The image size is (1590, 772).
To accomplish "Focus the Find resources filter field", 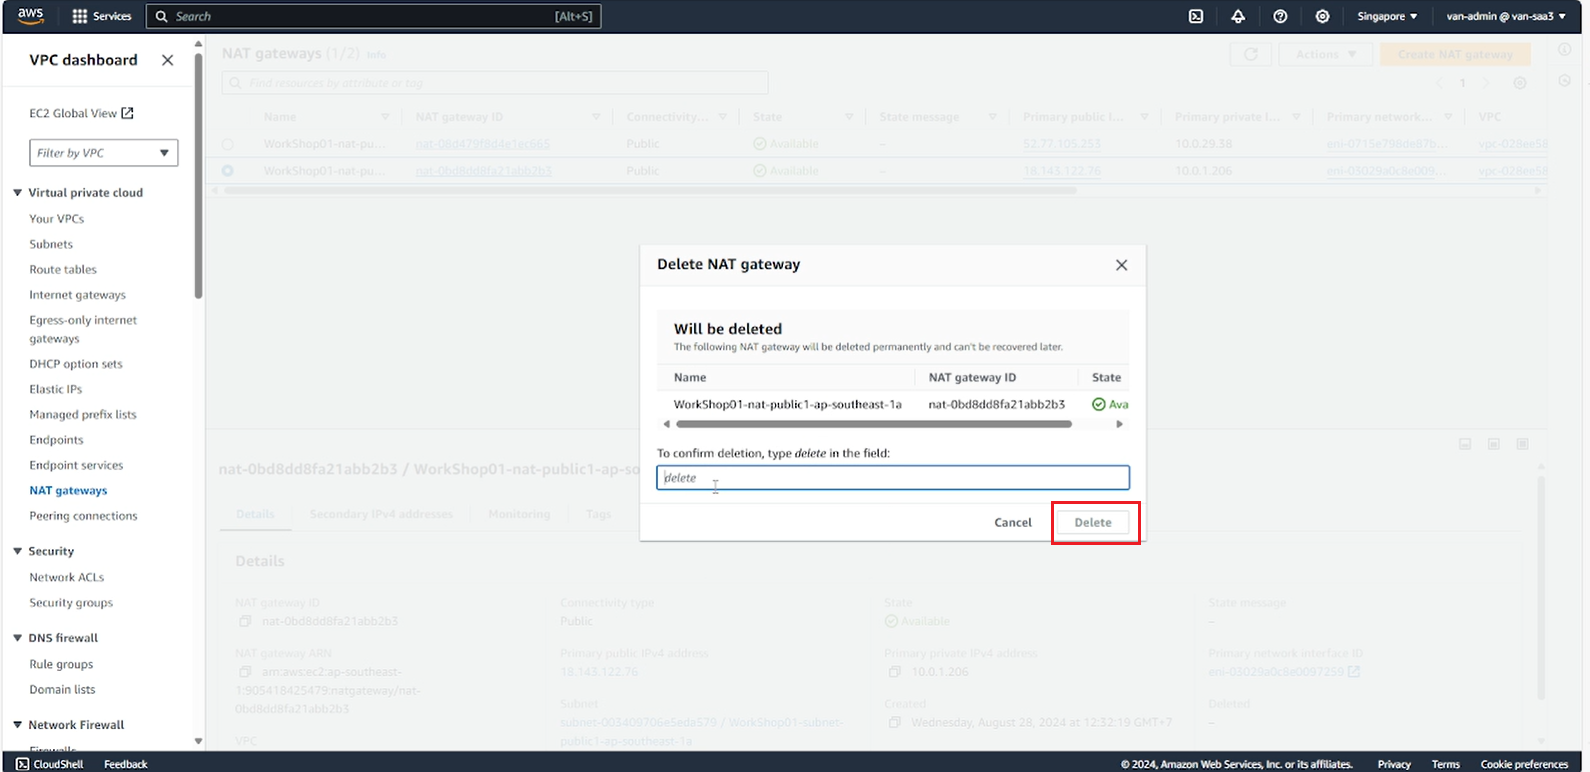I will (496, 83).
